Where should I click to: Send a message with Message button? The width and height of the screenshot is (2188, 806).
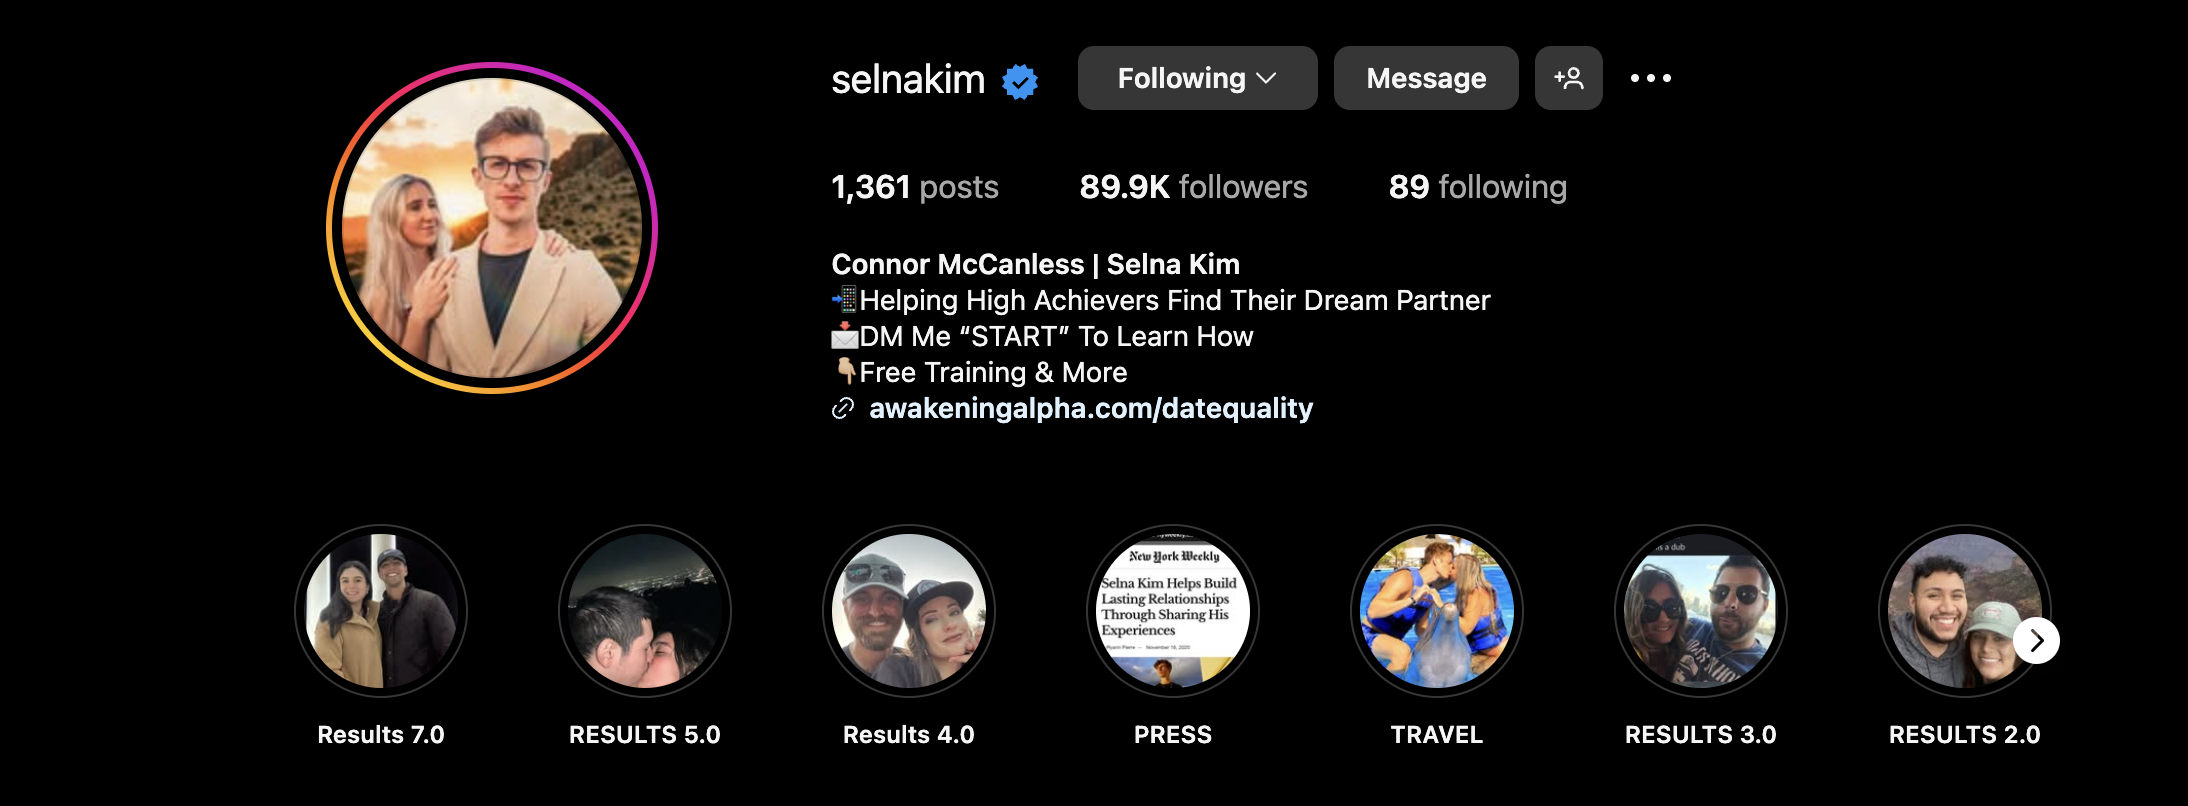(1426, 78)
